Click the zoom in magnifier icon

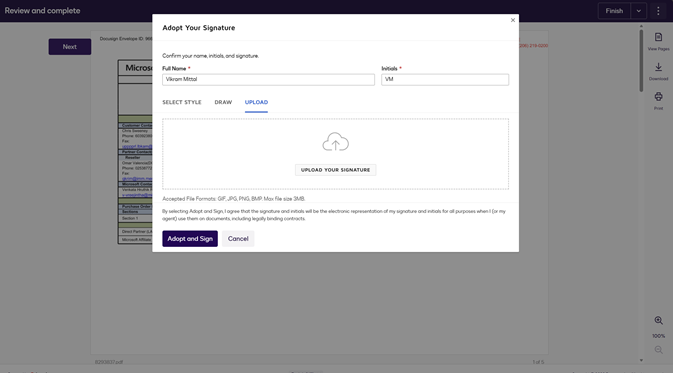(x=658, y=321)
